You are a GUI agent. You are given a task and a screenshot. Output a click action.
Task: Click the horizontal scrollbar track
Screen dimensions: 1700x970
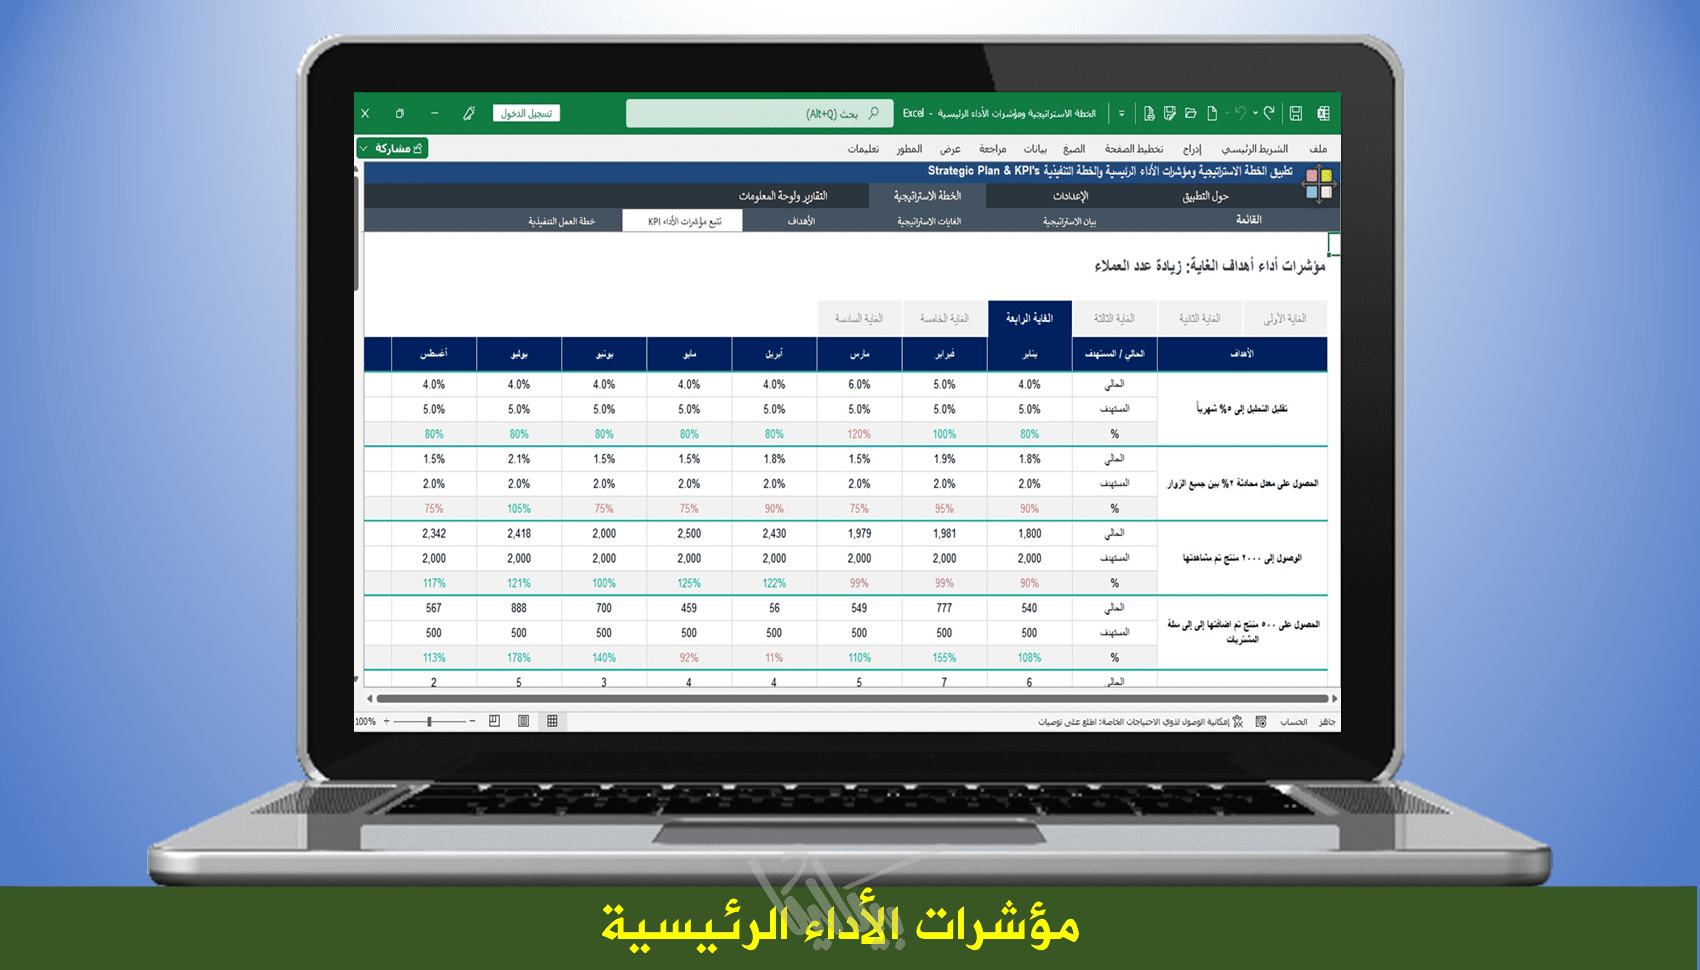tap(852, 698)
